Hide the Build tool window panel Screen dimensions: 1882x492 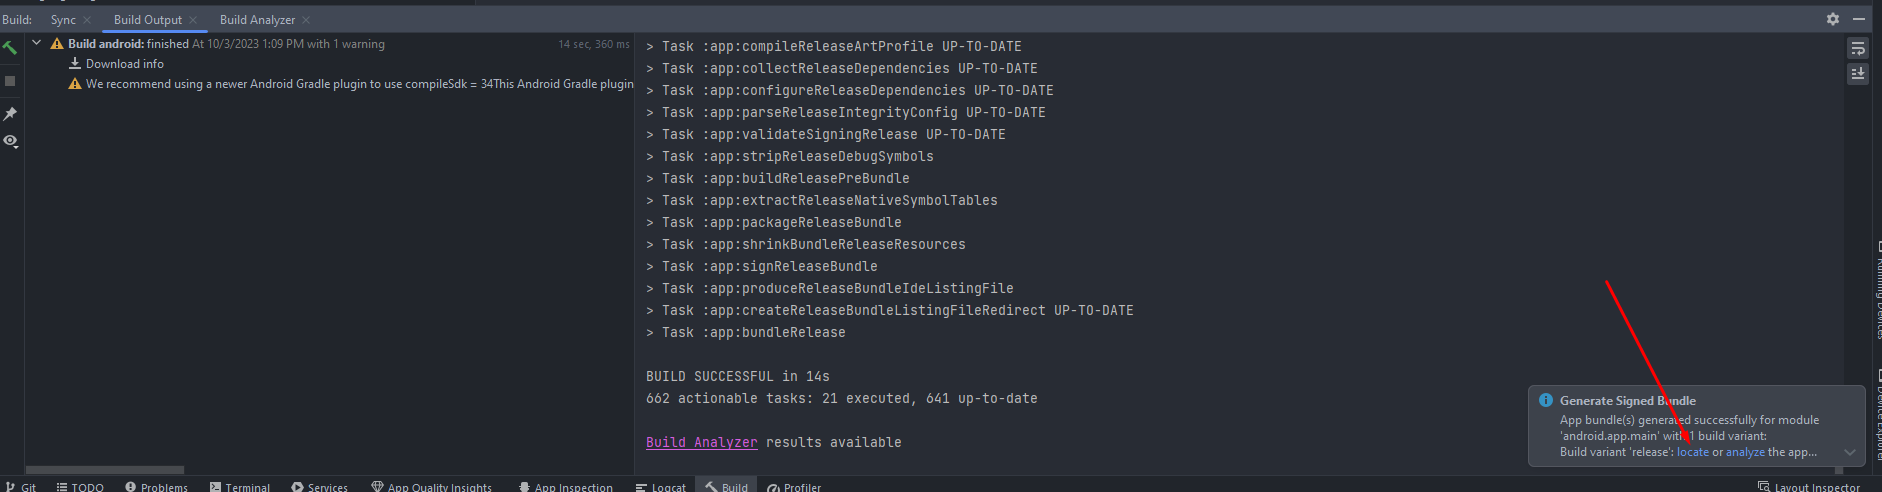(x=1859, y=19)
